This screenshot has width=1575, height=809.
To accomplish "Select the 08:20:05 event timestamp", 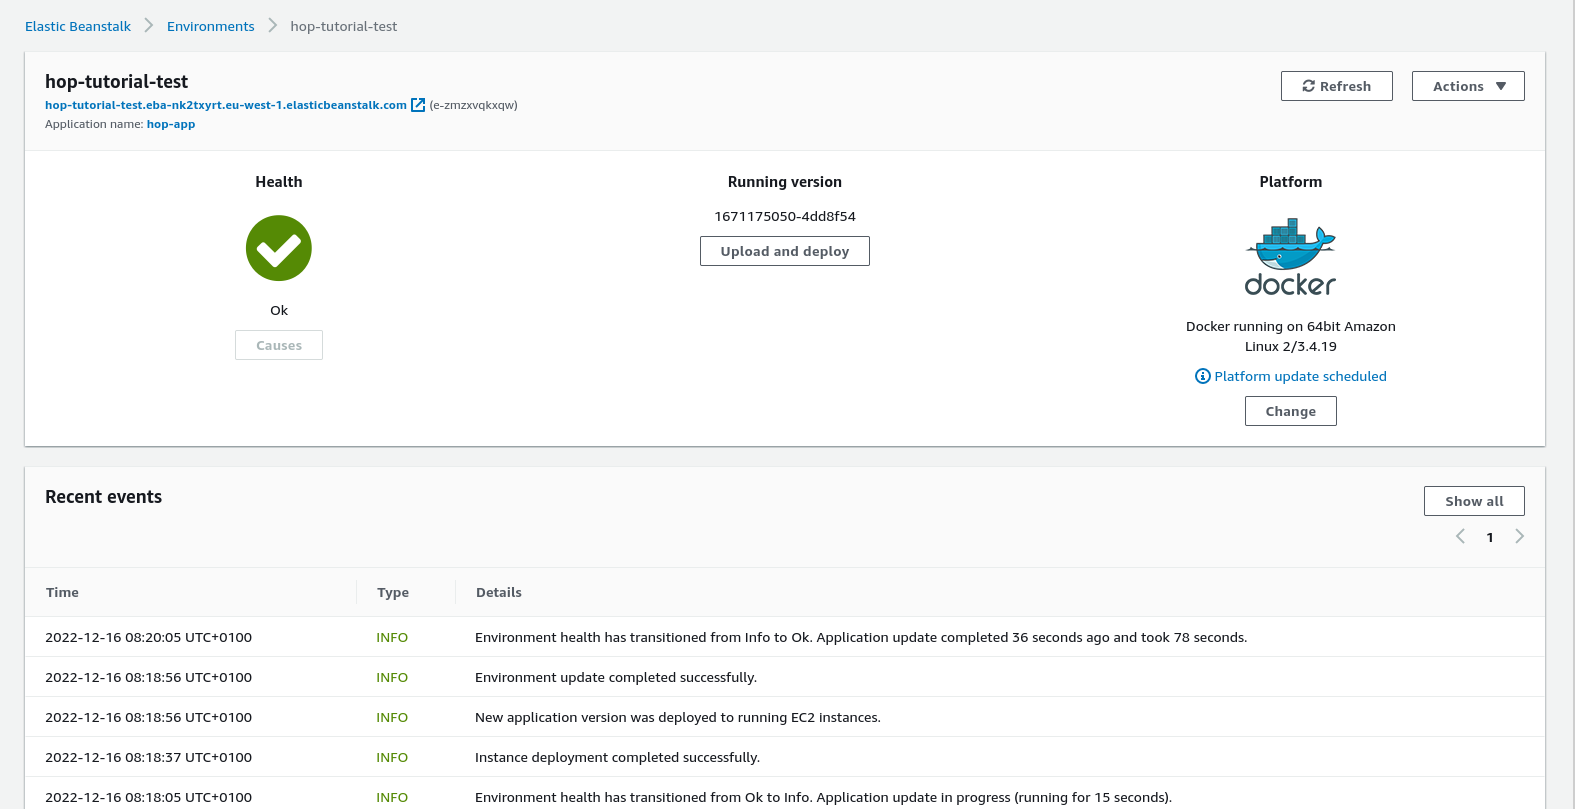I will [x=148, y=637].
